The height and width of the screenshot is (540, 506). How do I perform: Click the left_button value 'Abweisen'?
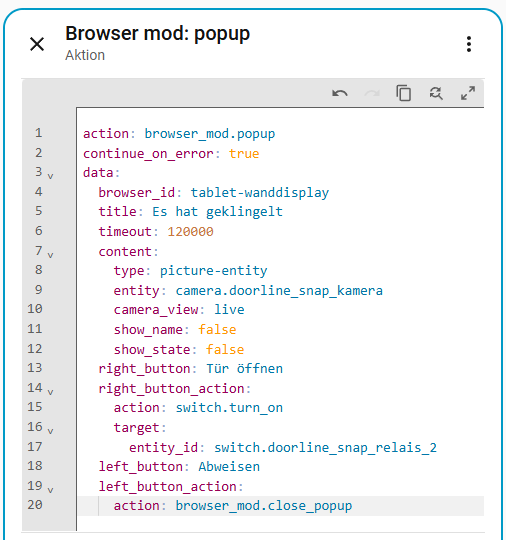229,467
